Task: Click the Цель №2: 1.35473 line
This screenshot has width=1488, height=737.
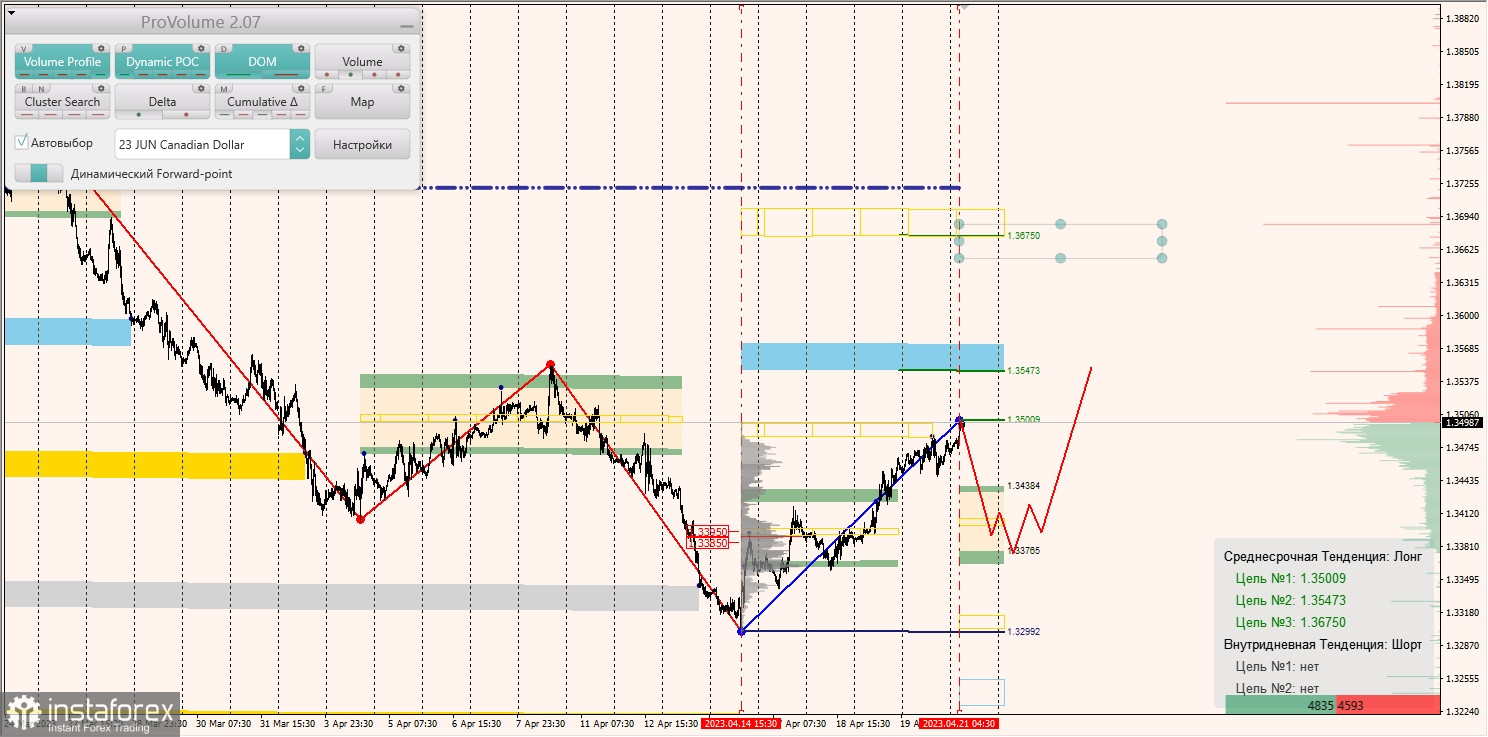Action: pos(1290,600)
